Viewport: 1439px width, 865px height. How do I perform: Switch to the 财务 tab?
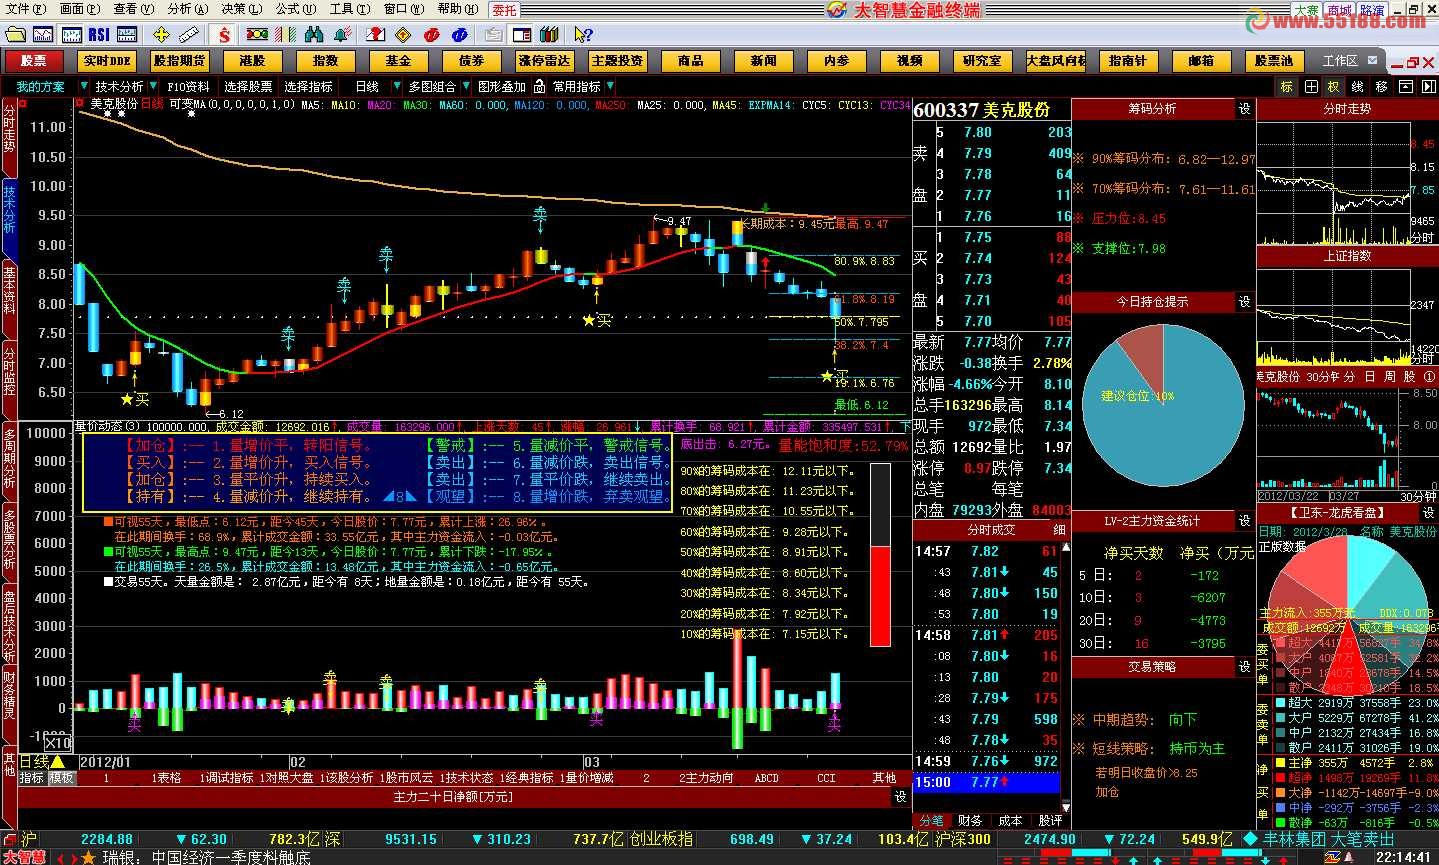pyautogui.click(x=969, y=820)
